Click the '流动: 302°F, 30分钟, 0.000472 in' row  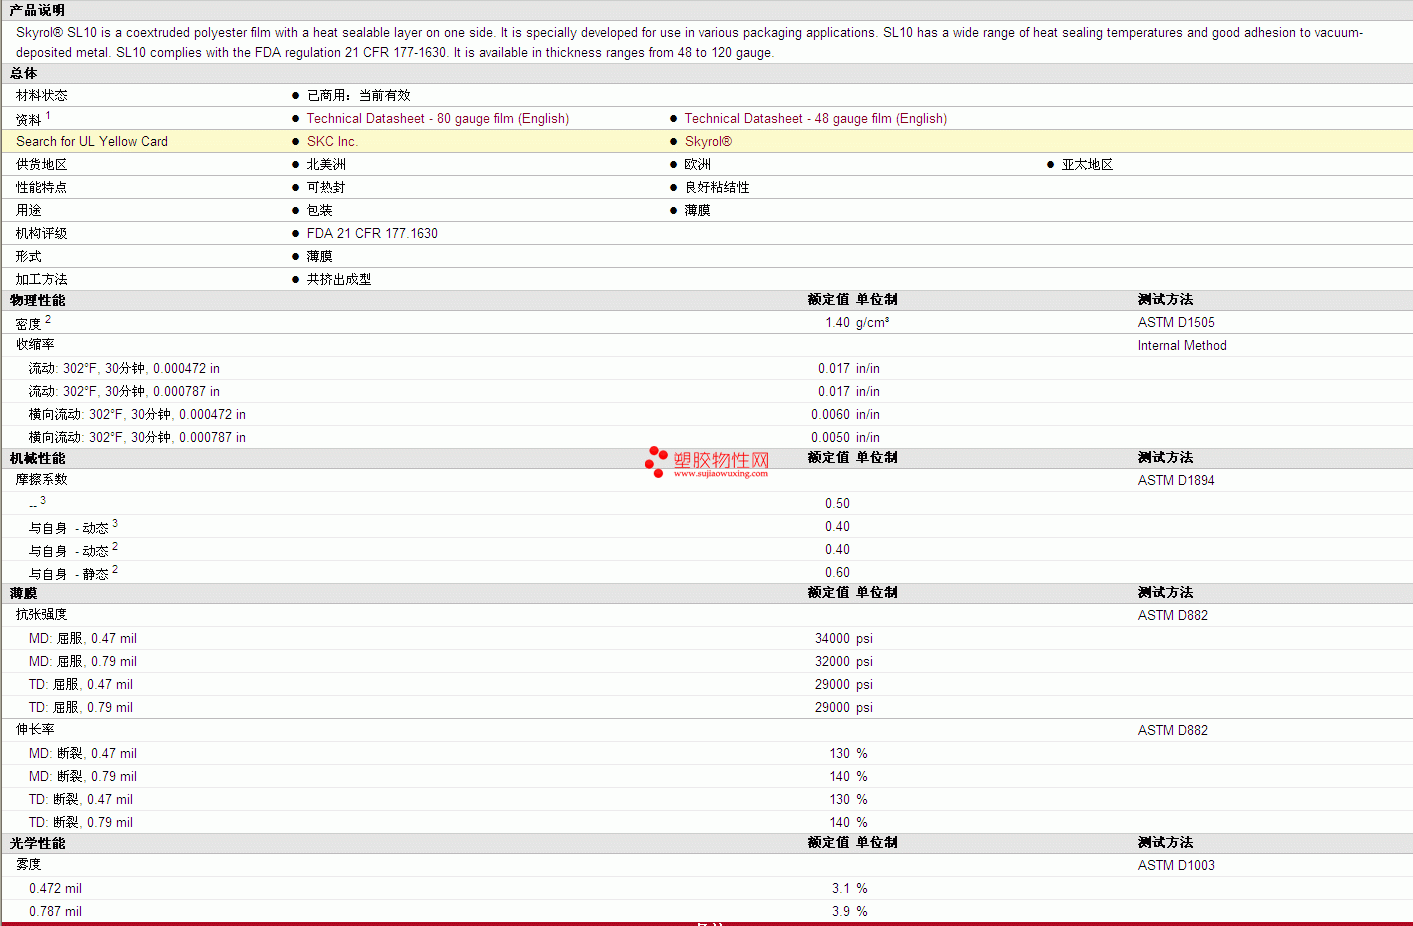124,368
